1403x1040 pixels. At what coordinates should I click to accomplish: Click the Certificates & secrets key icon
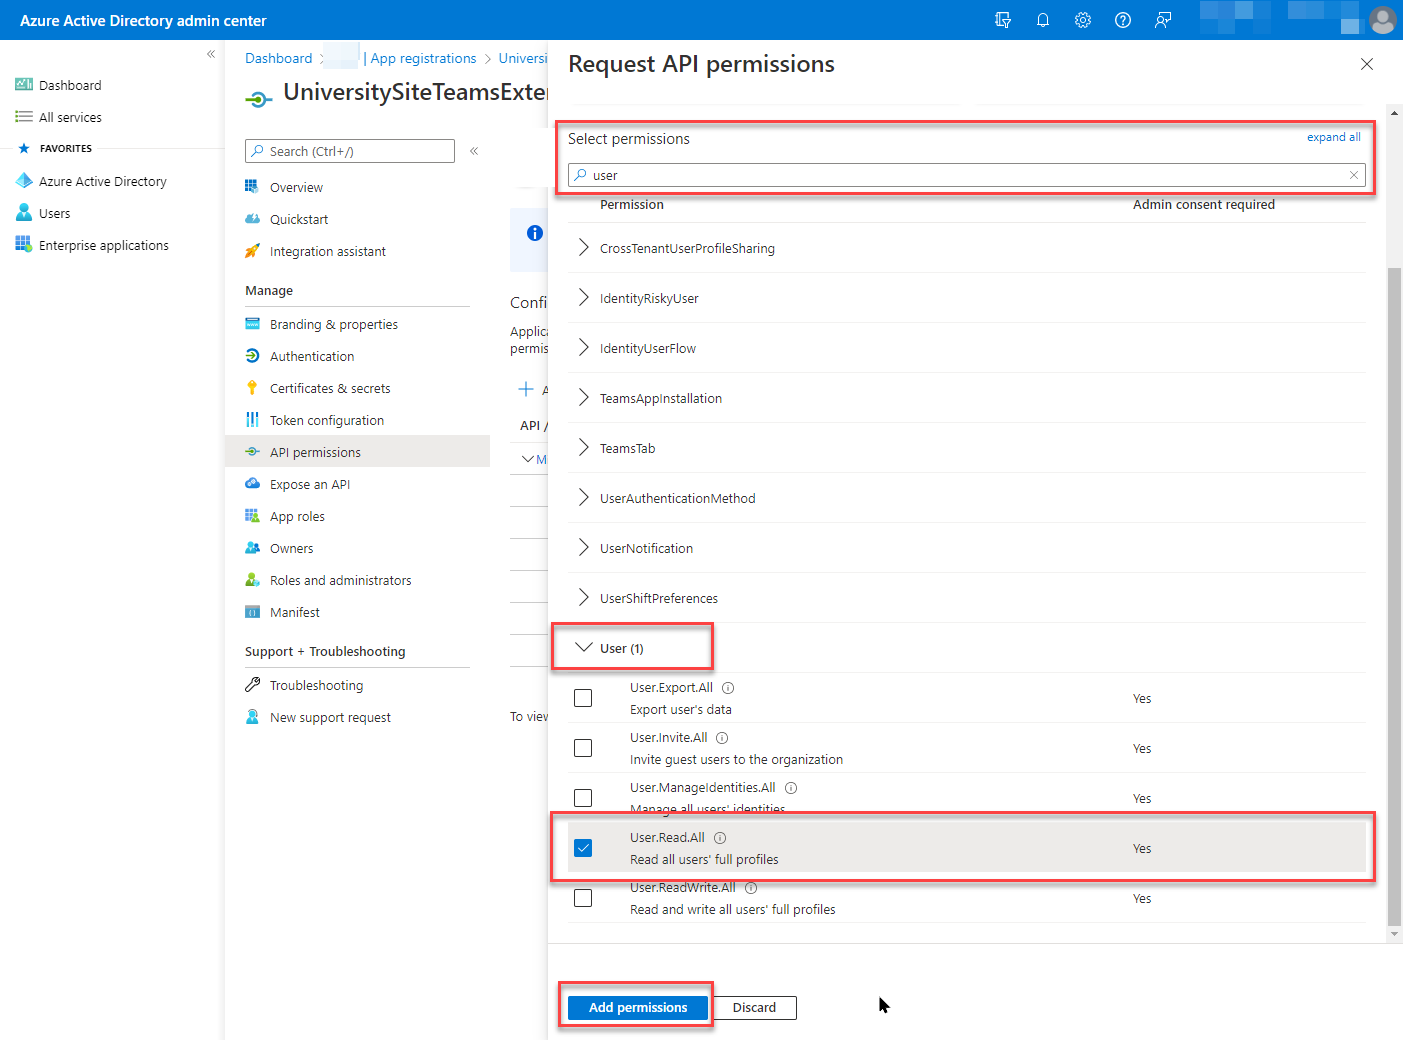point(252,388)
